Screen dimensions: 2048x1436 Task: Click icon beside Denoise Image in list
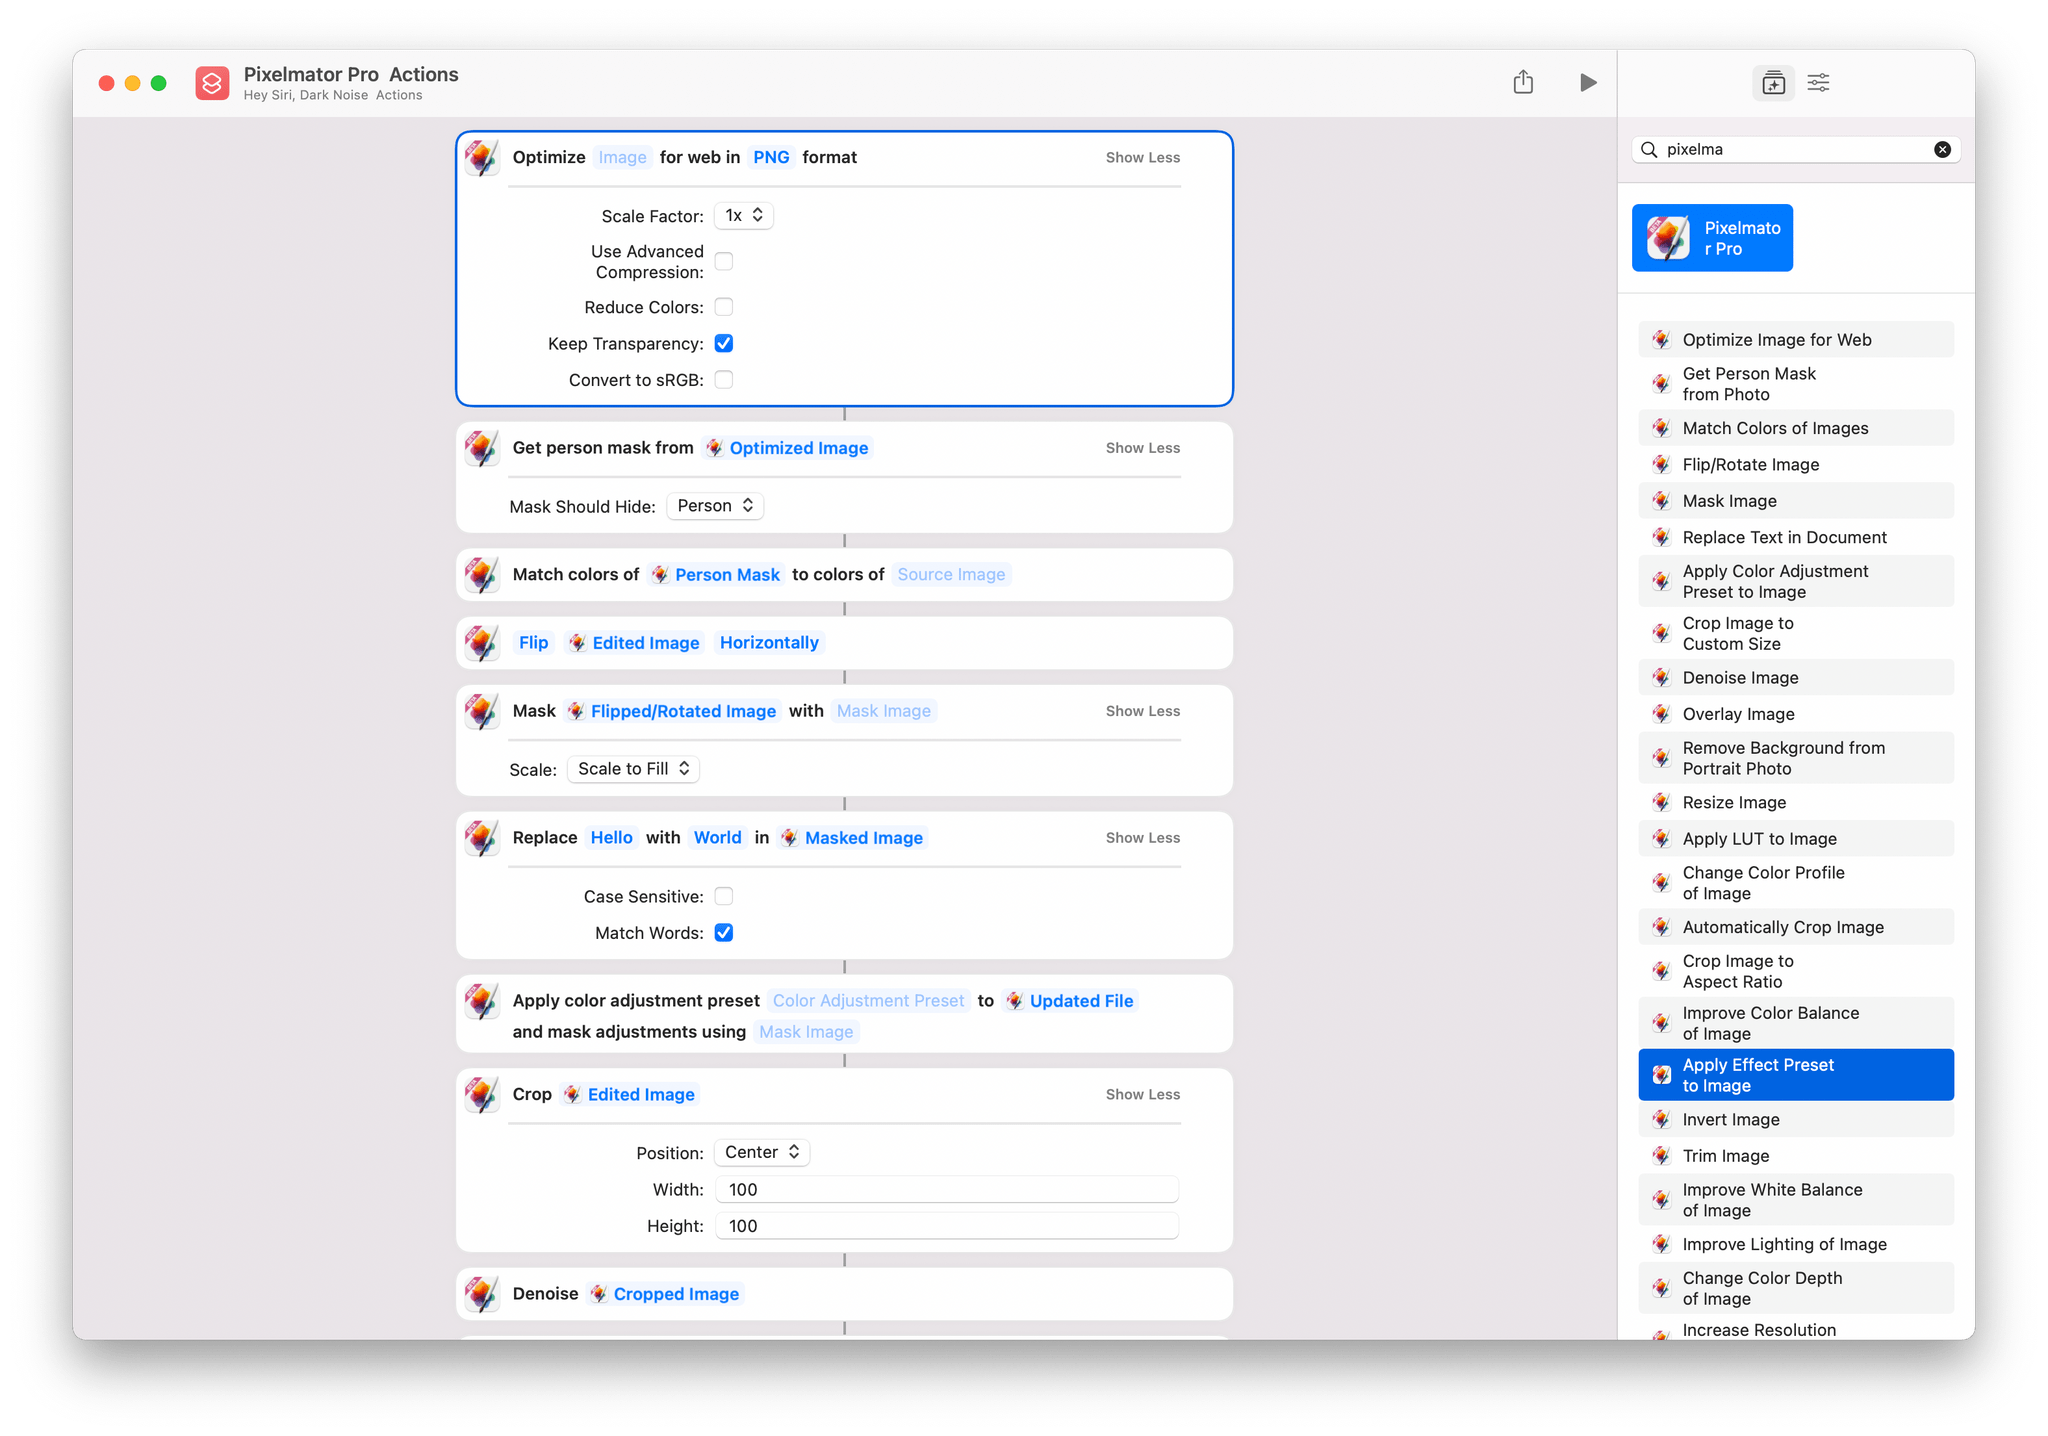tap(1661, 678)
